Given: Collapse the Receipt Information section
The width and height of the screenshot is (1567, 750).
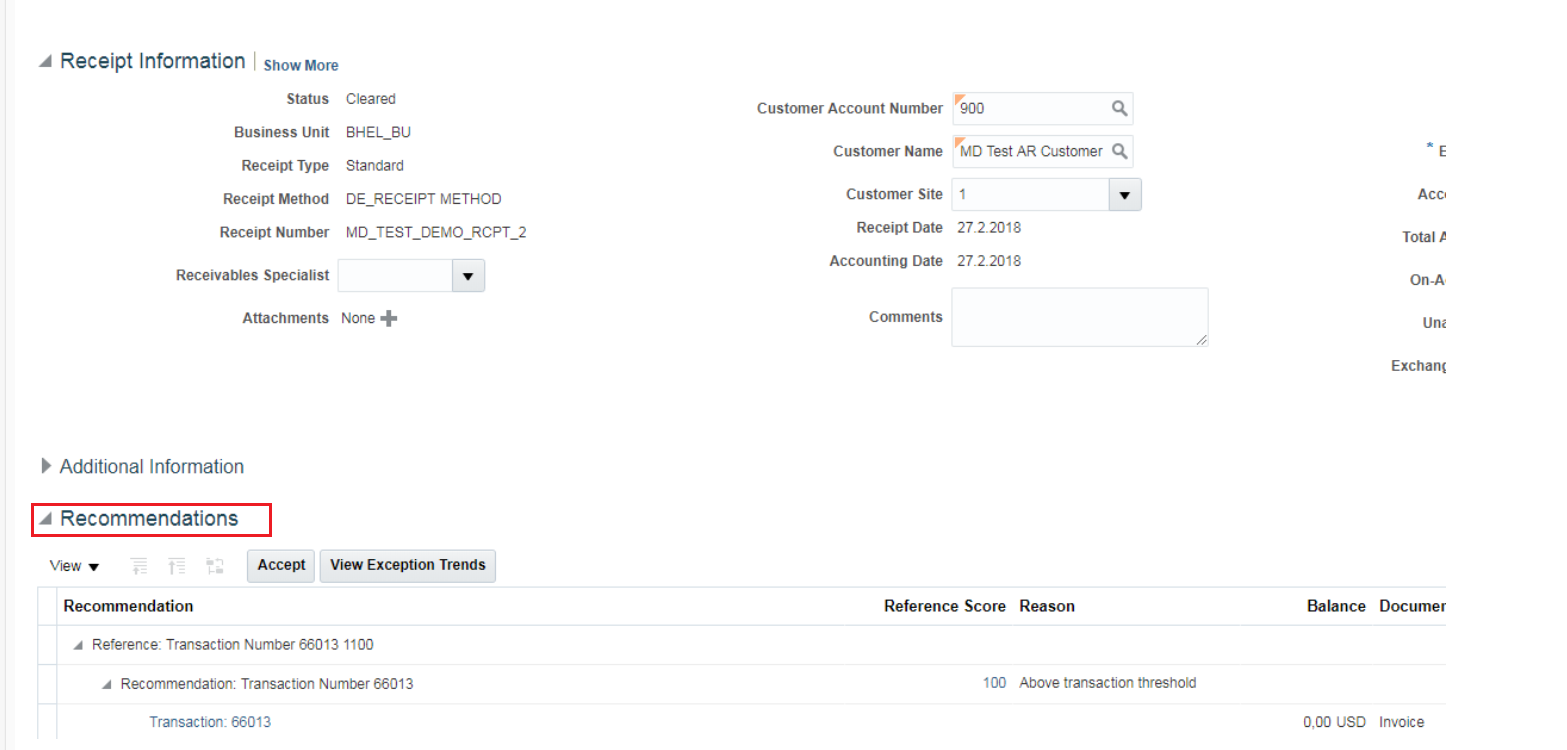Looking at the screenshot, I should (x=43, y=60).
